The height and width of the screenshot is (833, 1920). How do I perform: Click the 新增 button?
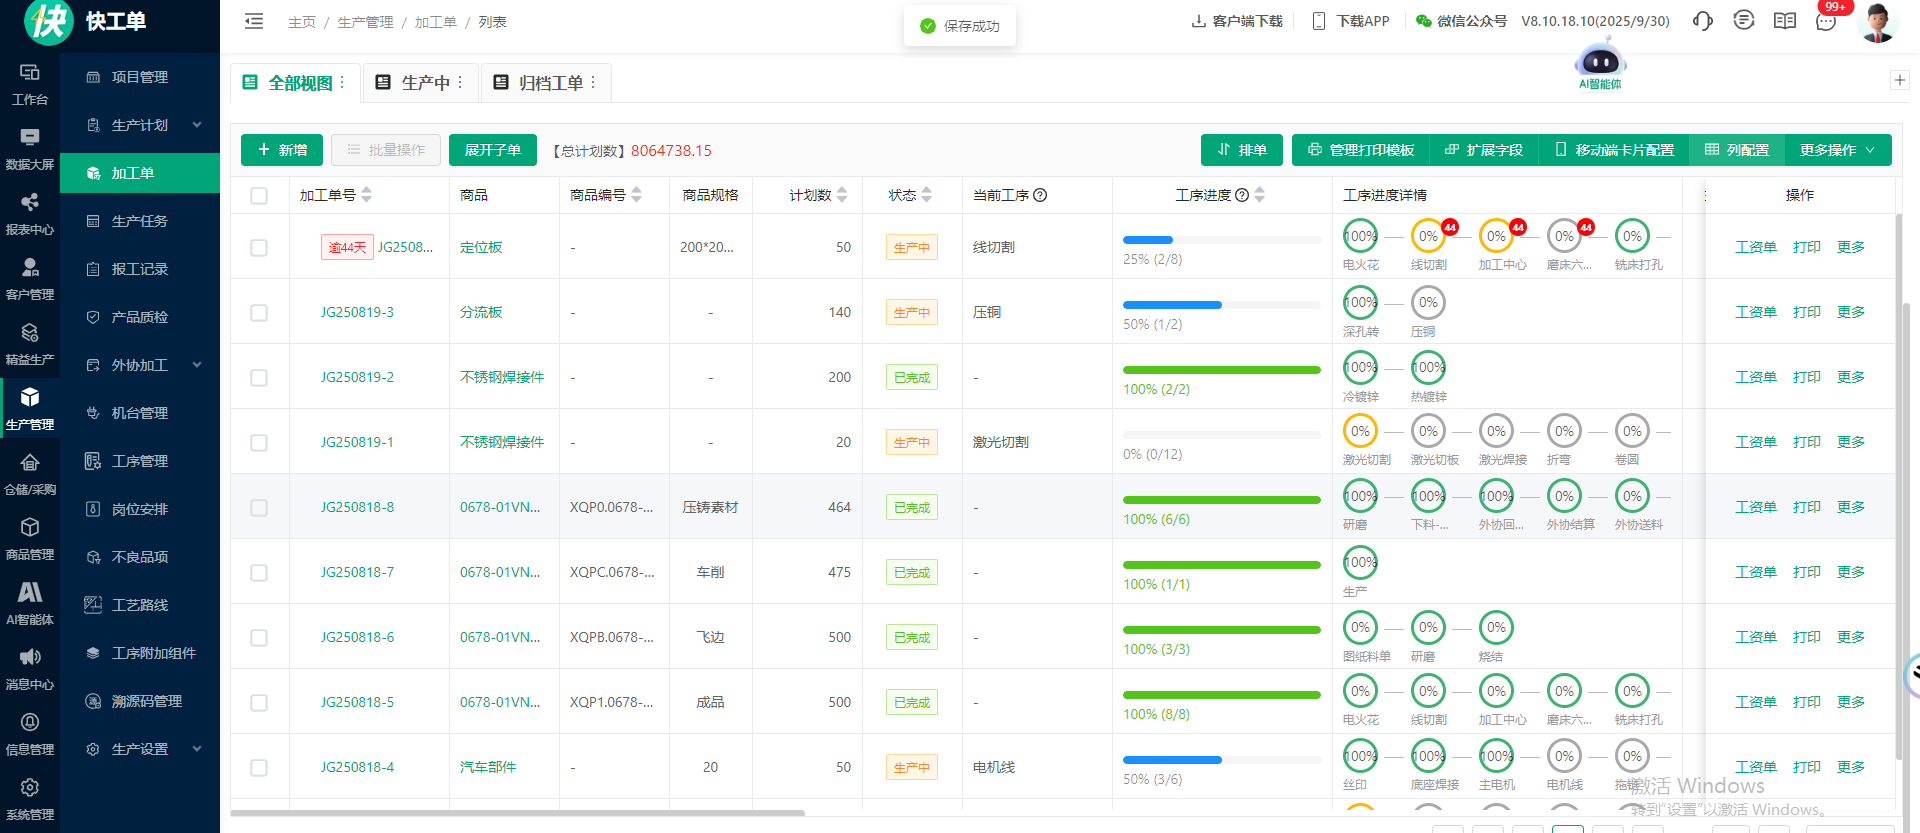click(x=282, y=150)
